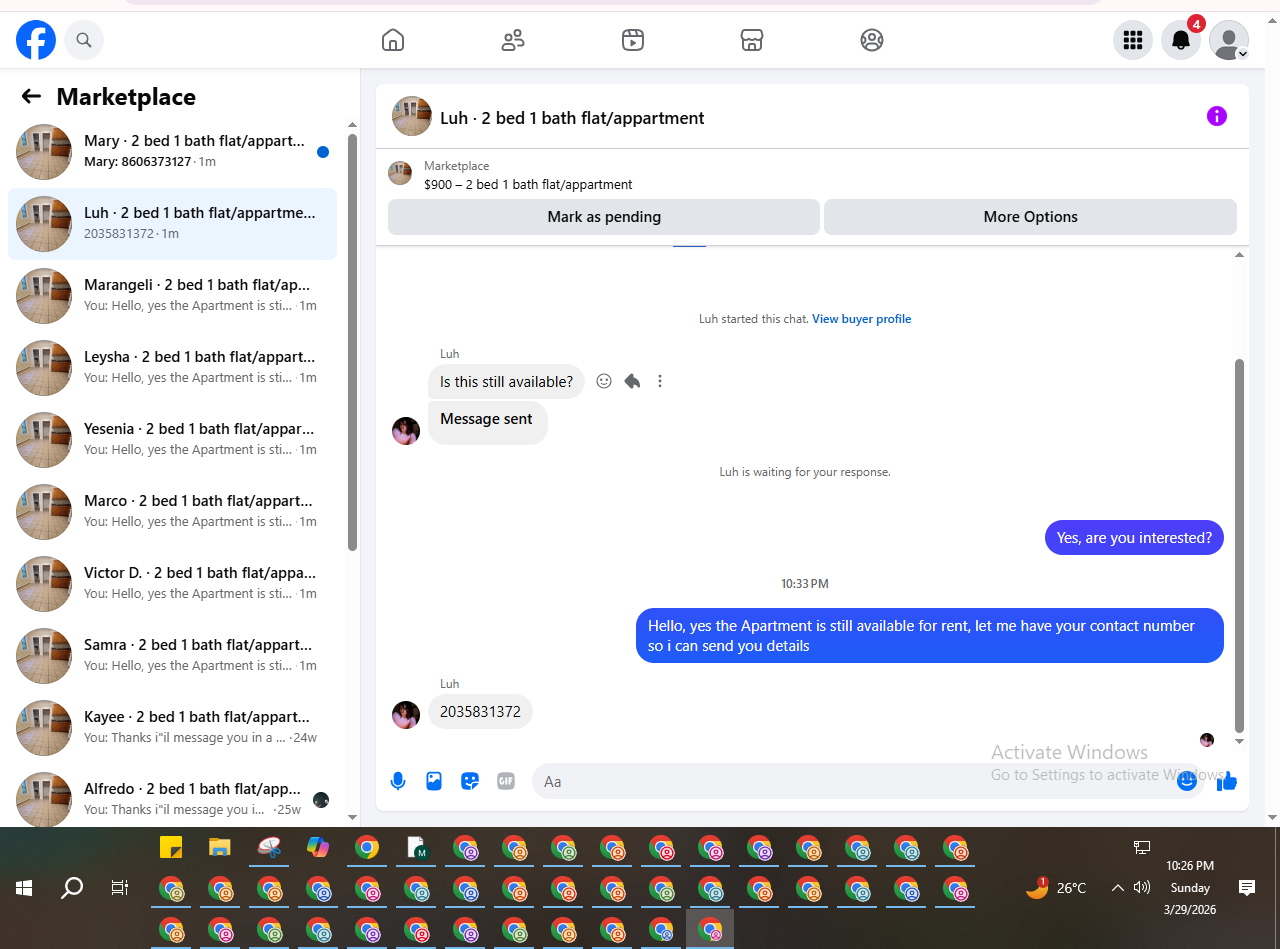Viewport: 1280px width, 949px height.
Task: Click the conversation list scrollbar
Action: (352, 340)
